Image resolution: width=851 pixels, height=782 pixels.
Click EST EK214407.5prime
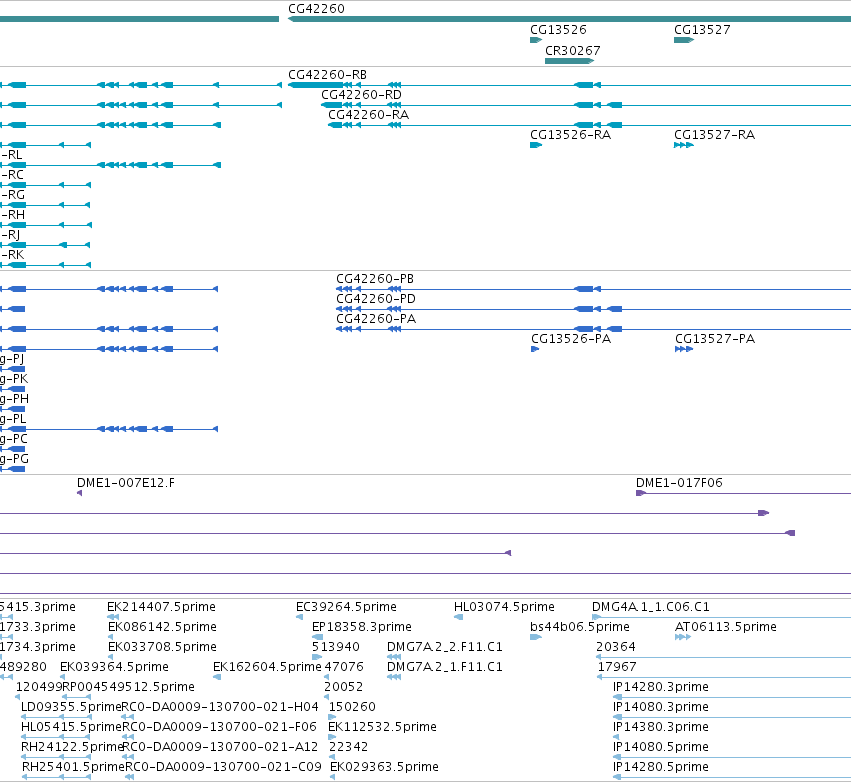[161, 607]
